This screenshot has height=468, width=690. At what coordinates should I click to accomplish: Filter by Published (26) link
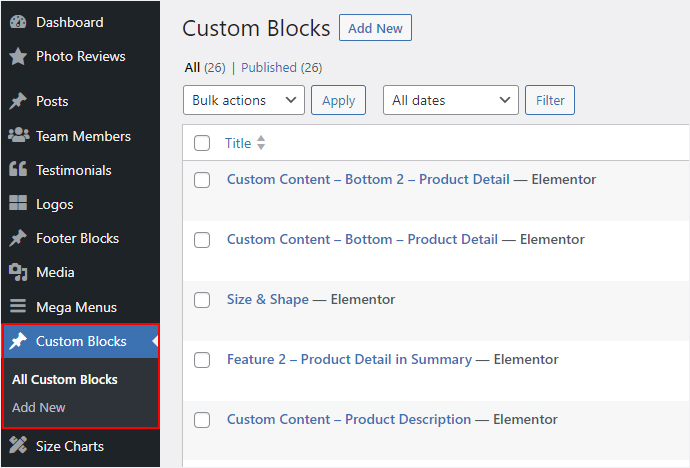(x=282, y=68)
